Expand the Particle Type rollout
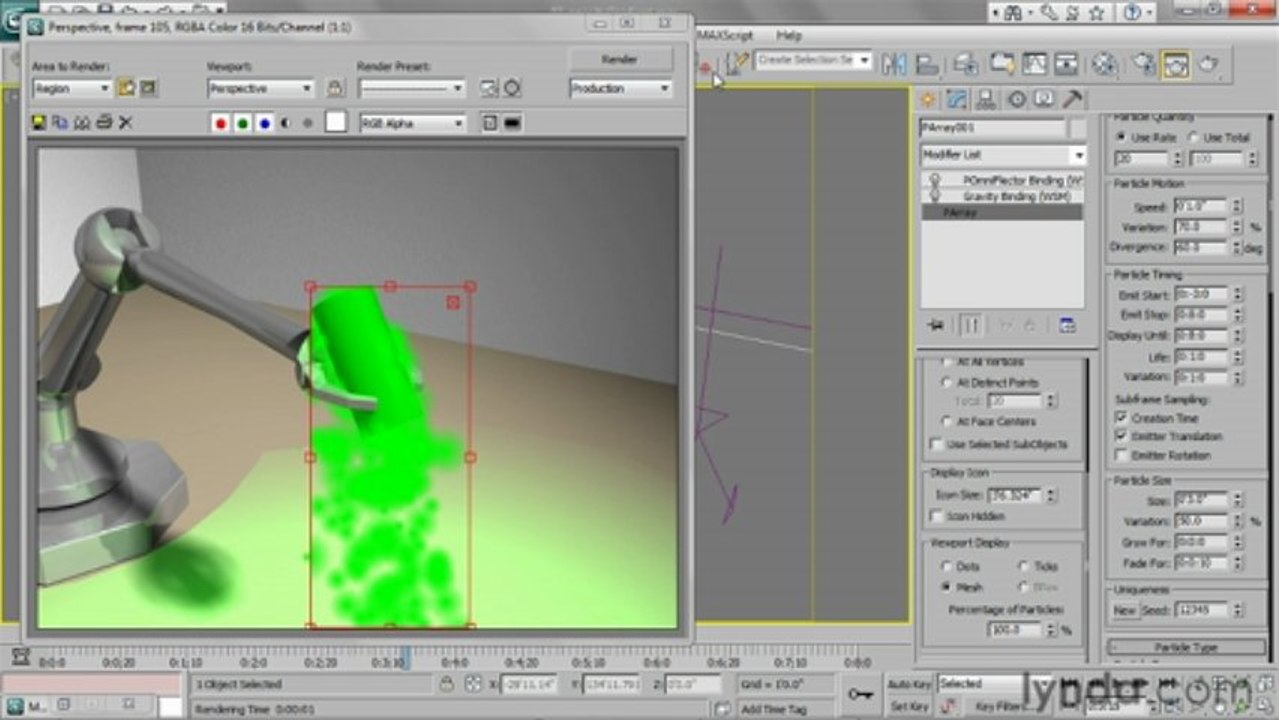Viewport: 1279px width, 720px height. tap(1186, 647)
